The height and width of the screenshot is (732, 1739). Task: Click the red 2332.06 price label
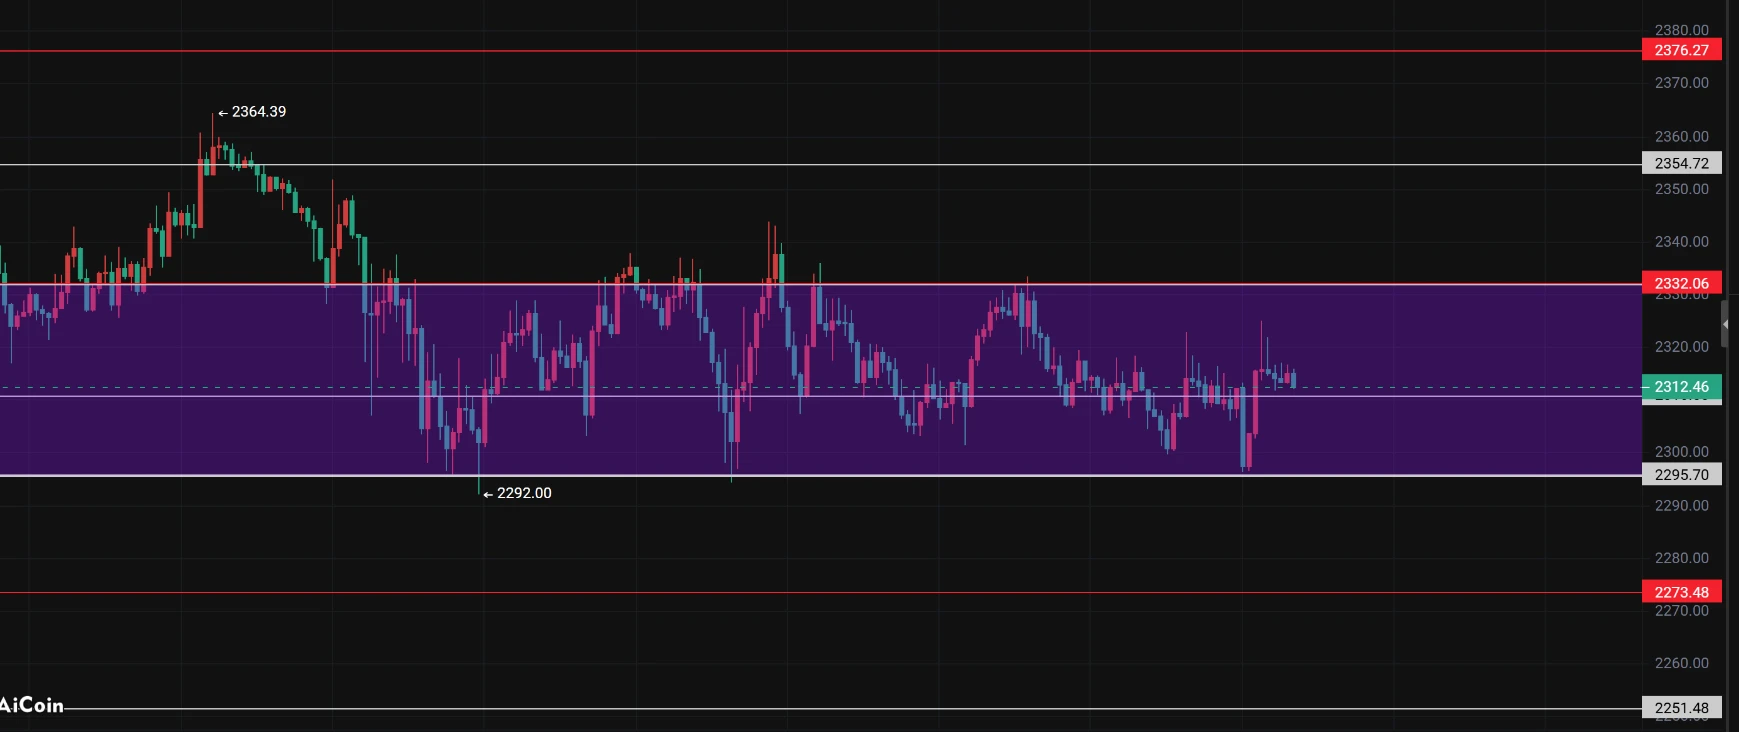point(1682,283)
